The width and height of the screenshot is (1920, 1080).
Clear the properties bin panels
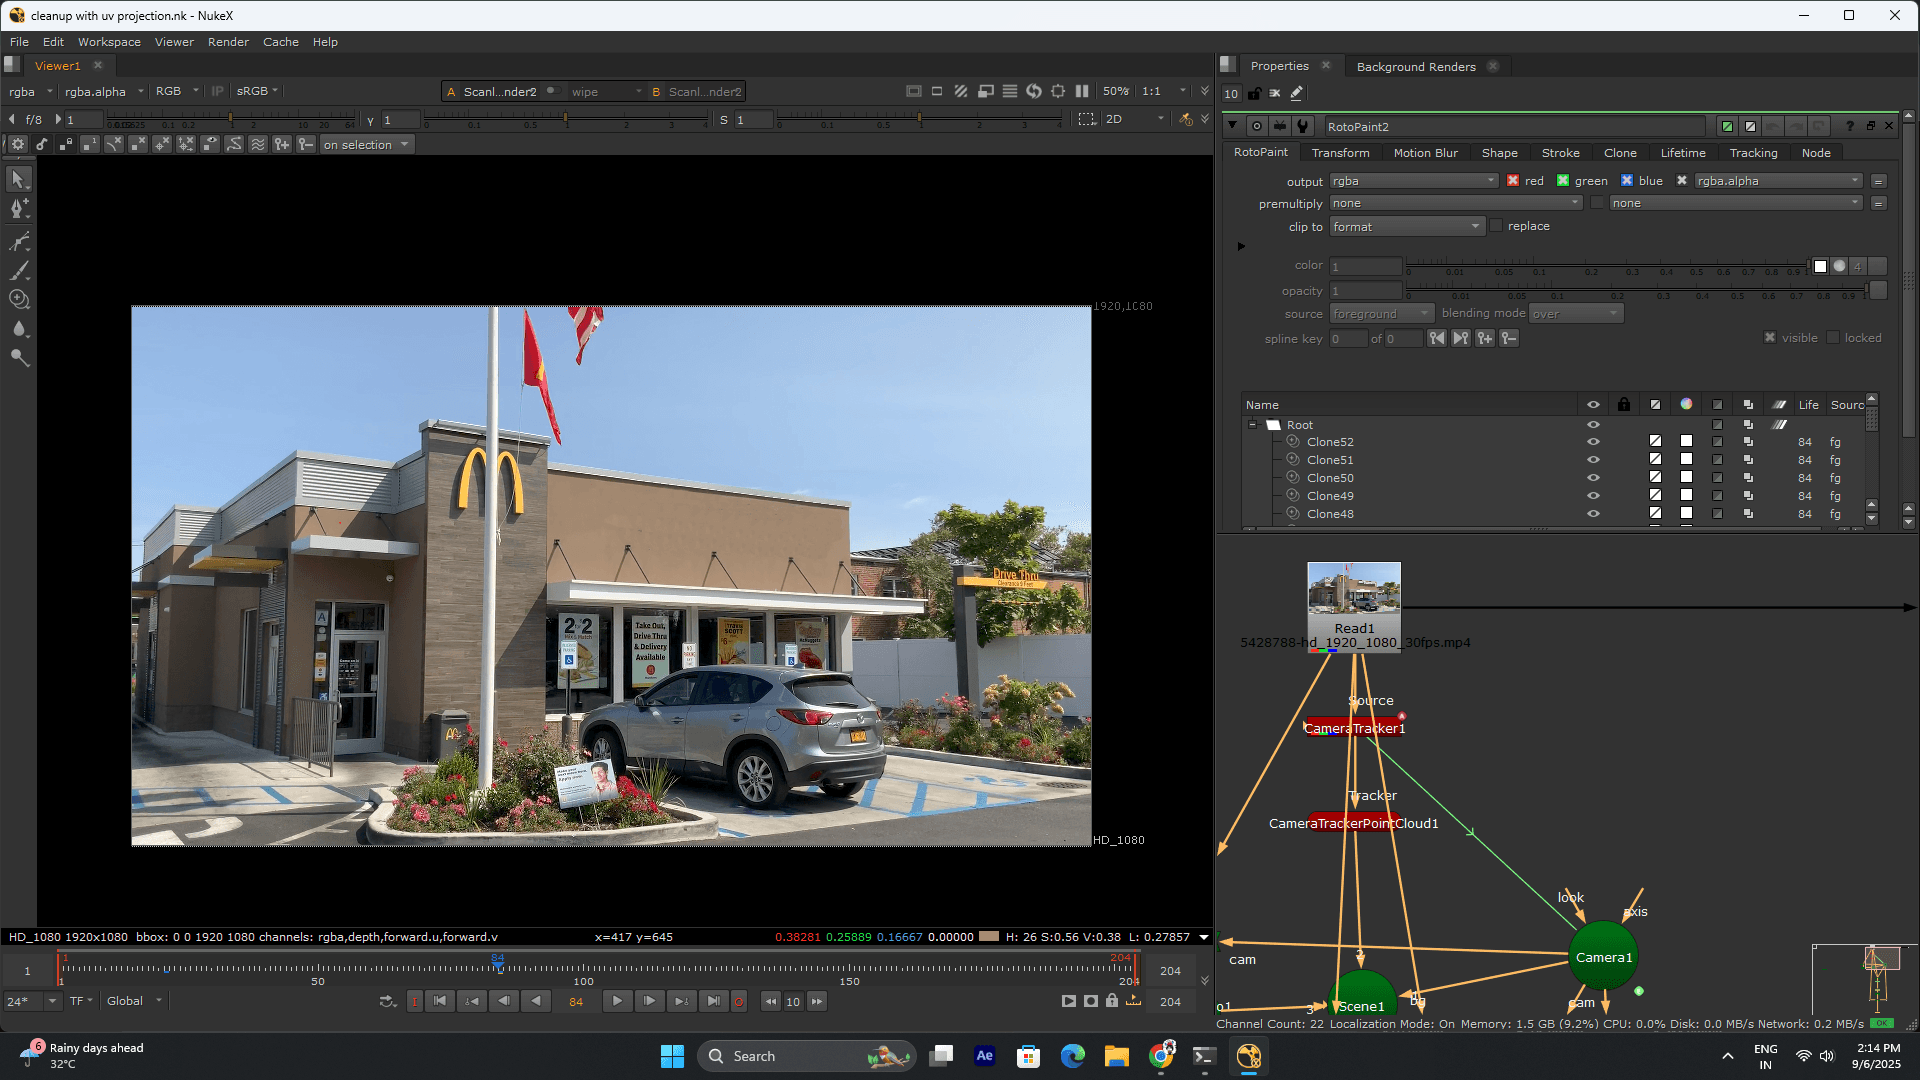click(x=1275, y=93)
